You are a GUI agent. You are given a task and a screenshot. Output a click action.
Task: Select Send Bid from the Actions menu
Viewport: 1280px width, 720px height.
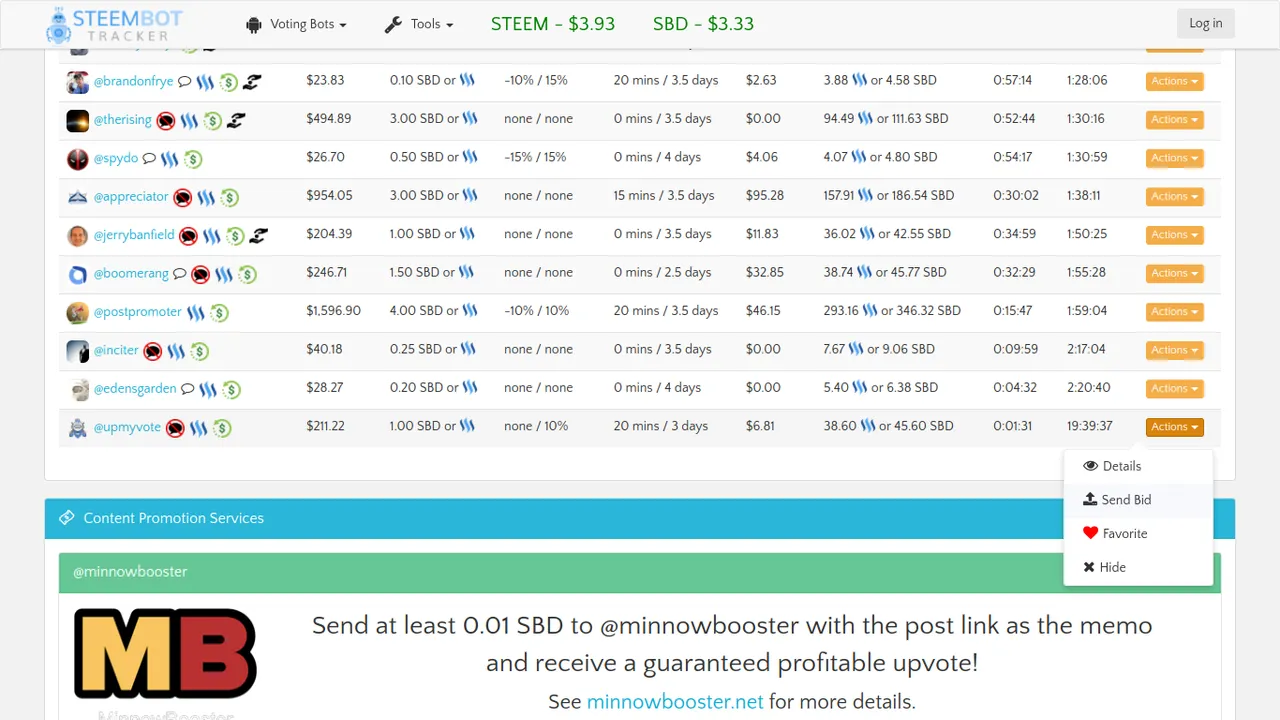coord(1138,500)
